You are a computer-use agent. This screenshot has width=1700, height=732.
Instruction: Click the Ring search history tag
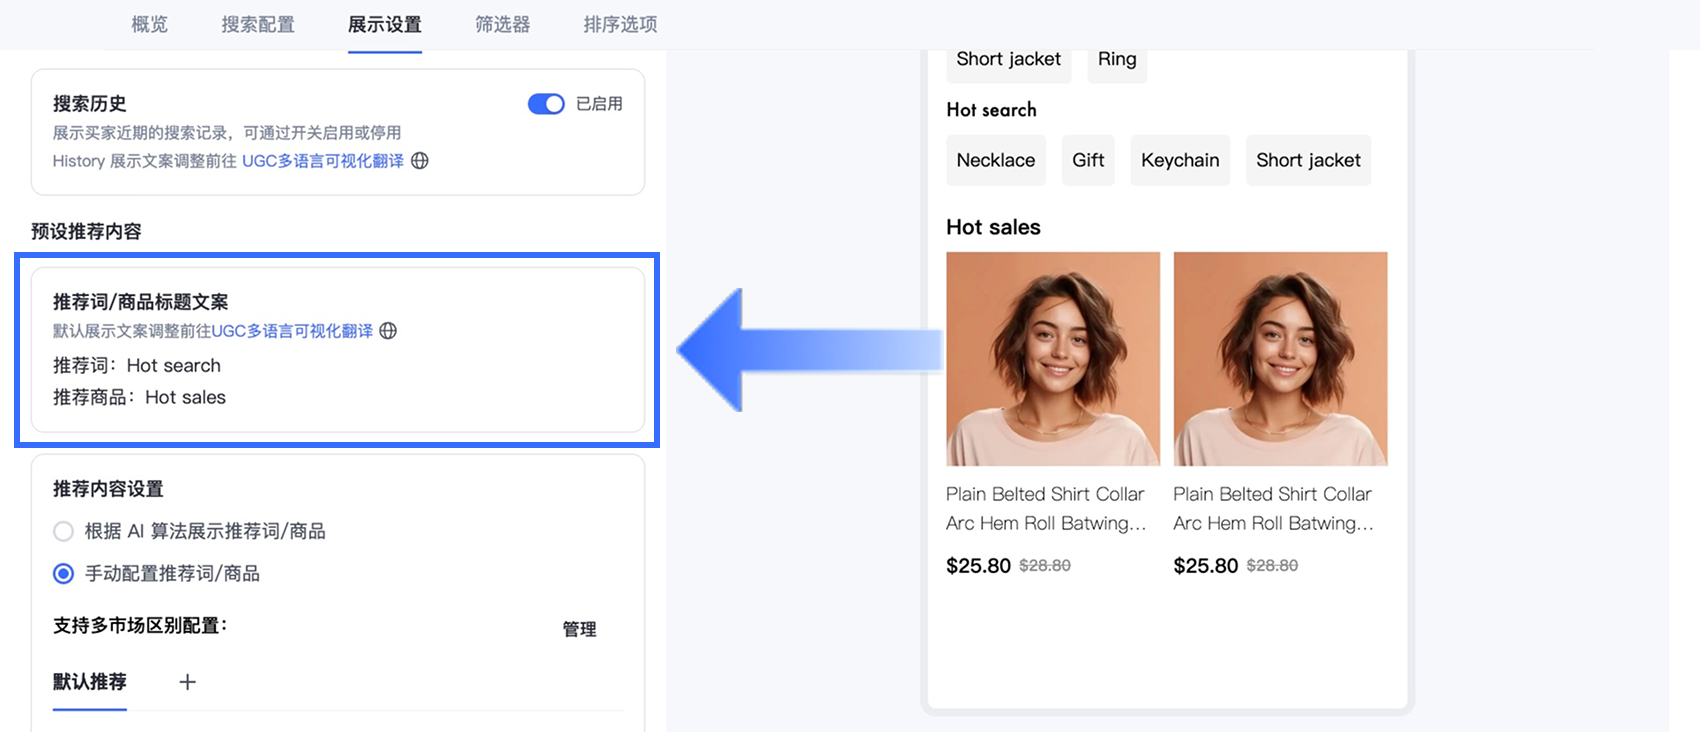[x=1117, y=60]
